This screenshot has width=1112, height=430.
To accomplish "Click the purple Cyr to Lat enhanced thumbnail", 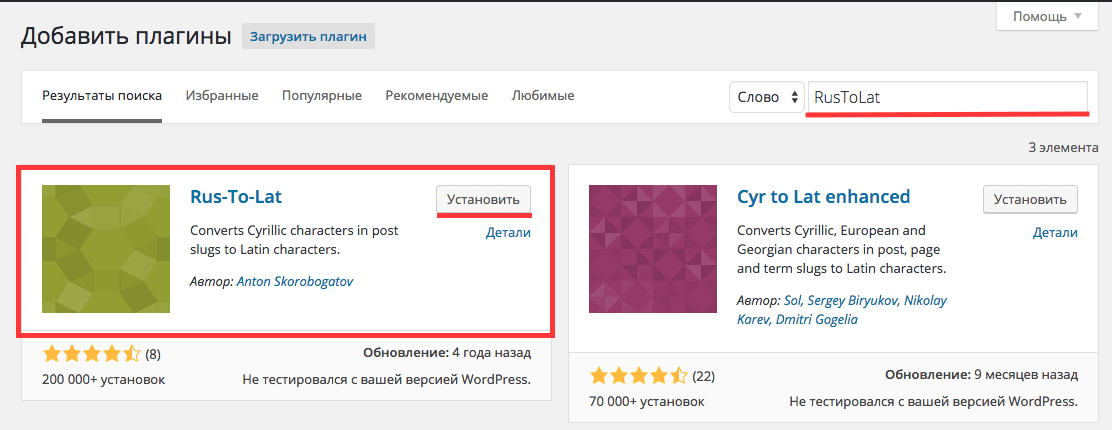I will click(x=653, y=248).
